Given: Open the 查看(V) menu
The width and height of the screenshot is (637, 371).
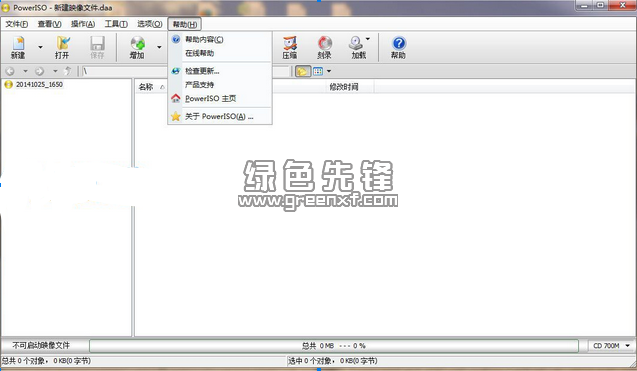Looking at the screenshot, I should (x=50, y=24).
